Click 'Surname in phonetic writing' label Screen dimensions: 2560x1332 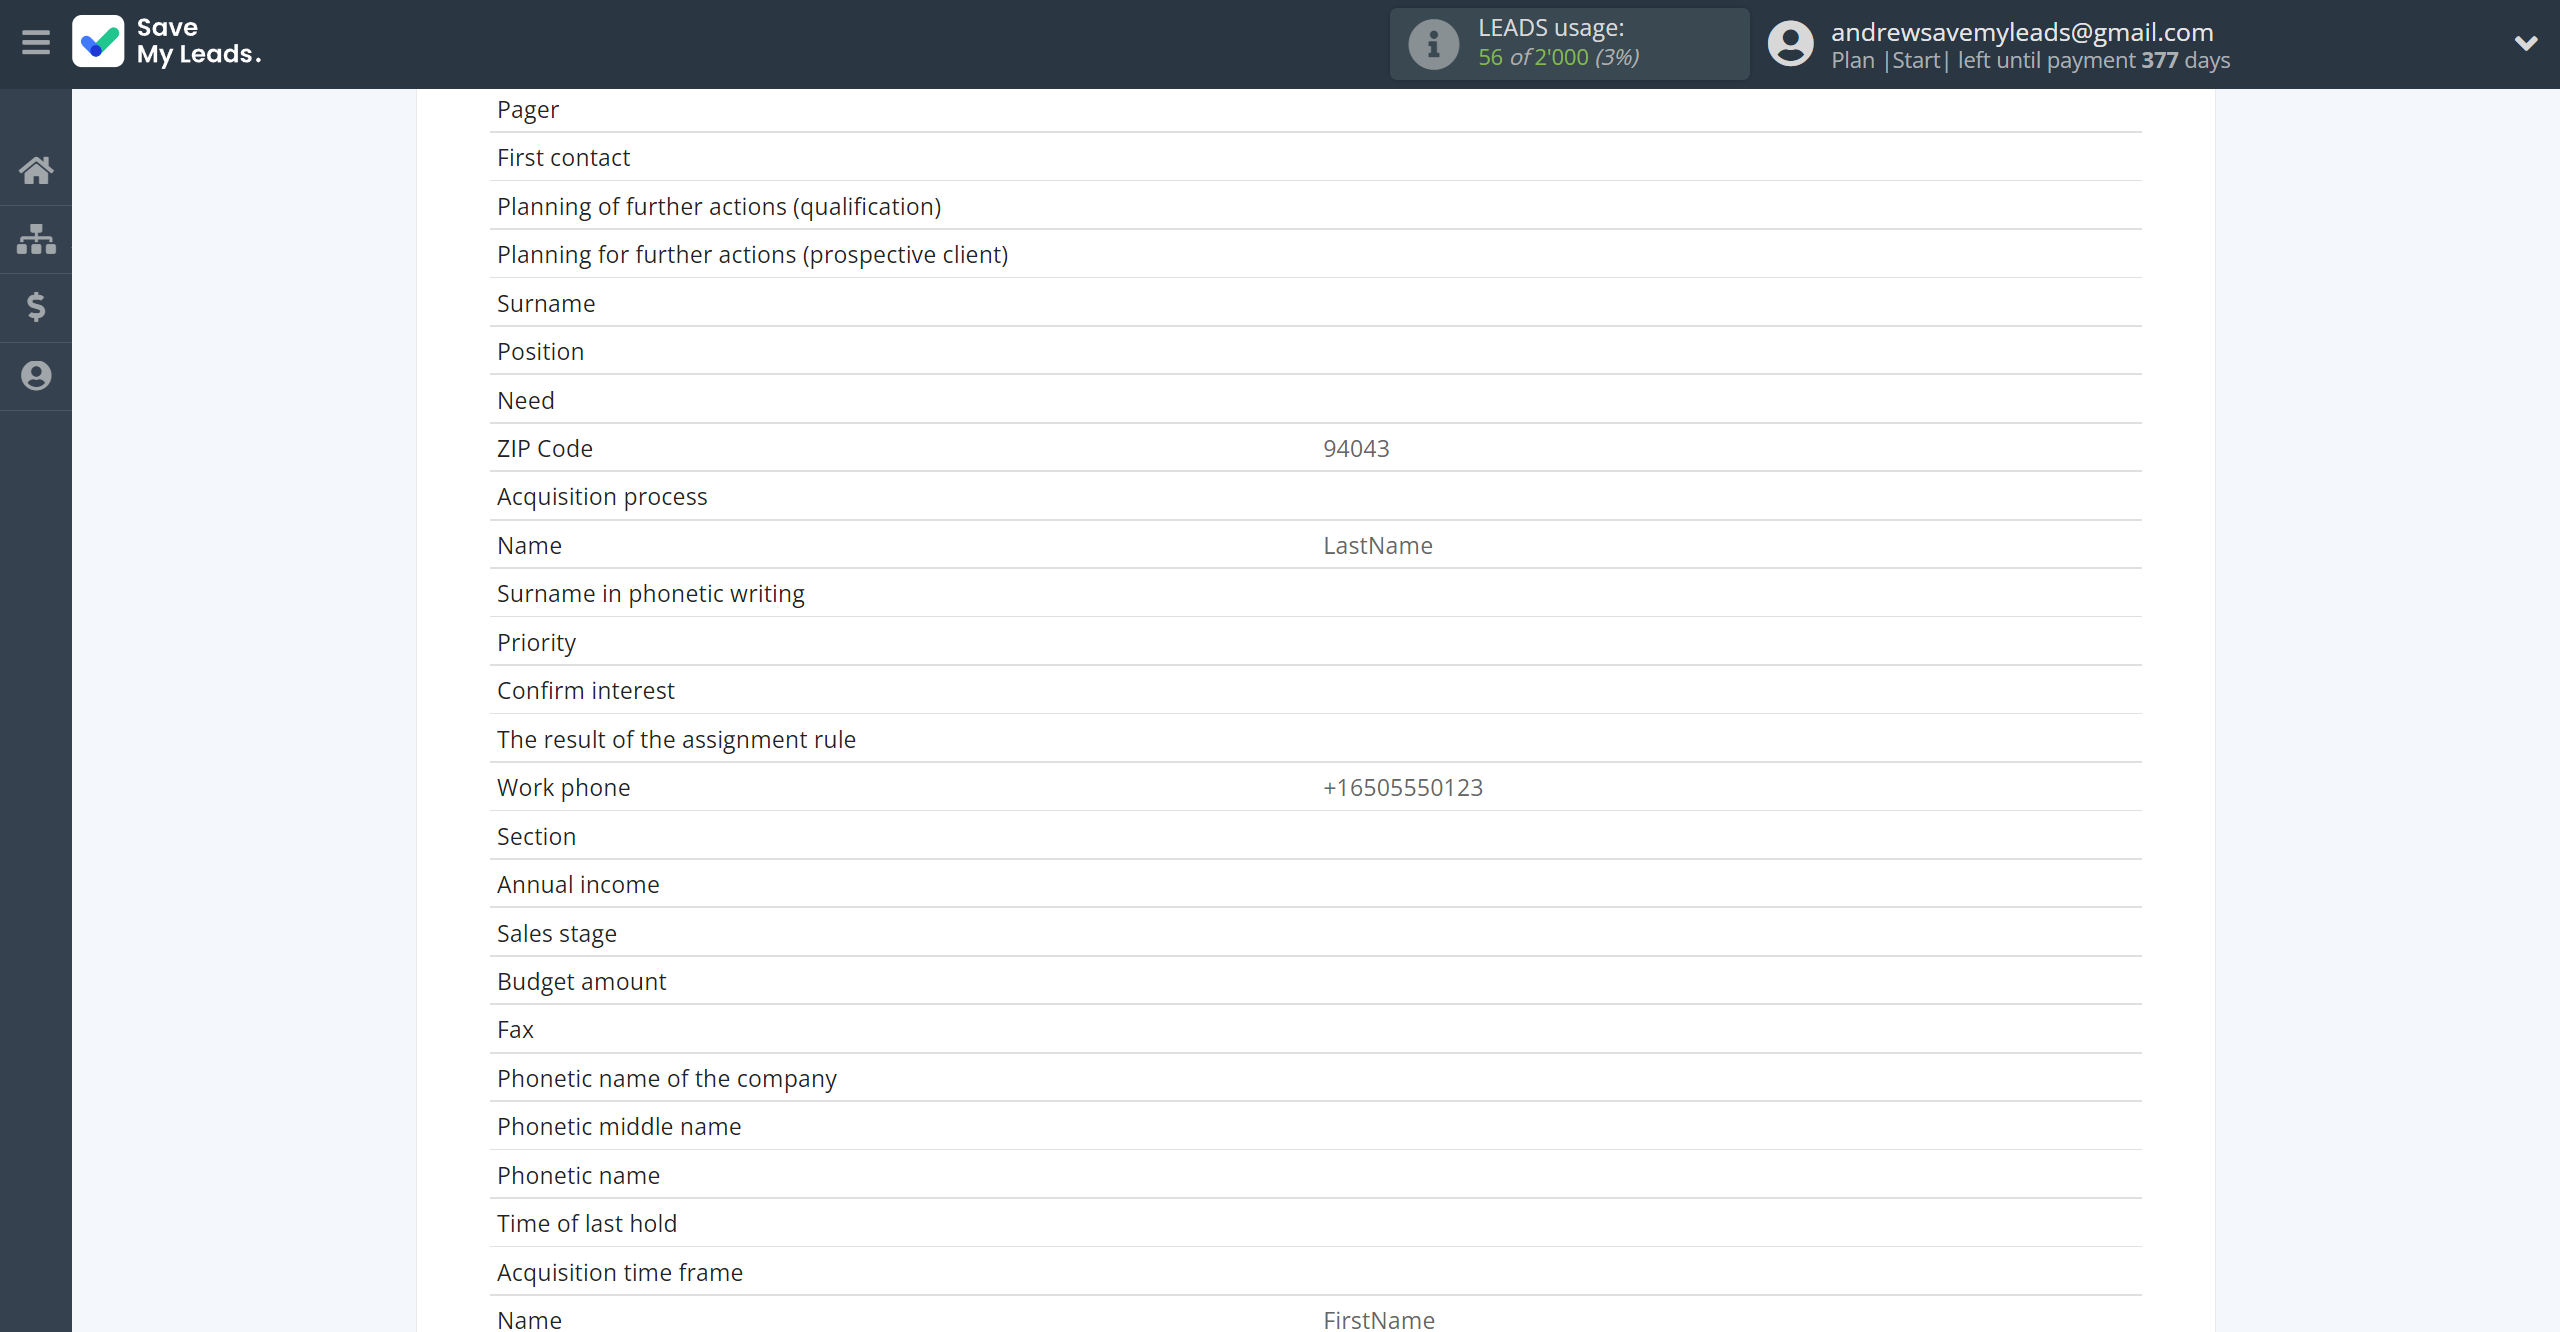pos(651,594)
